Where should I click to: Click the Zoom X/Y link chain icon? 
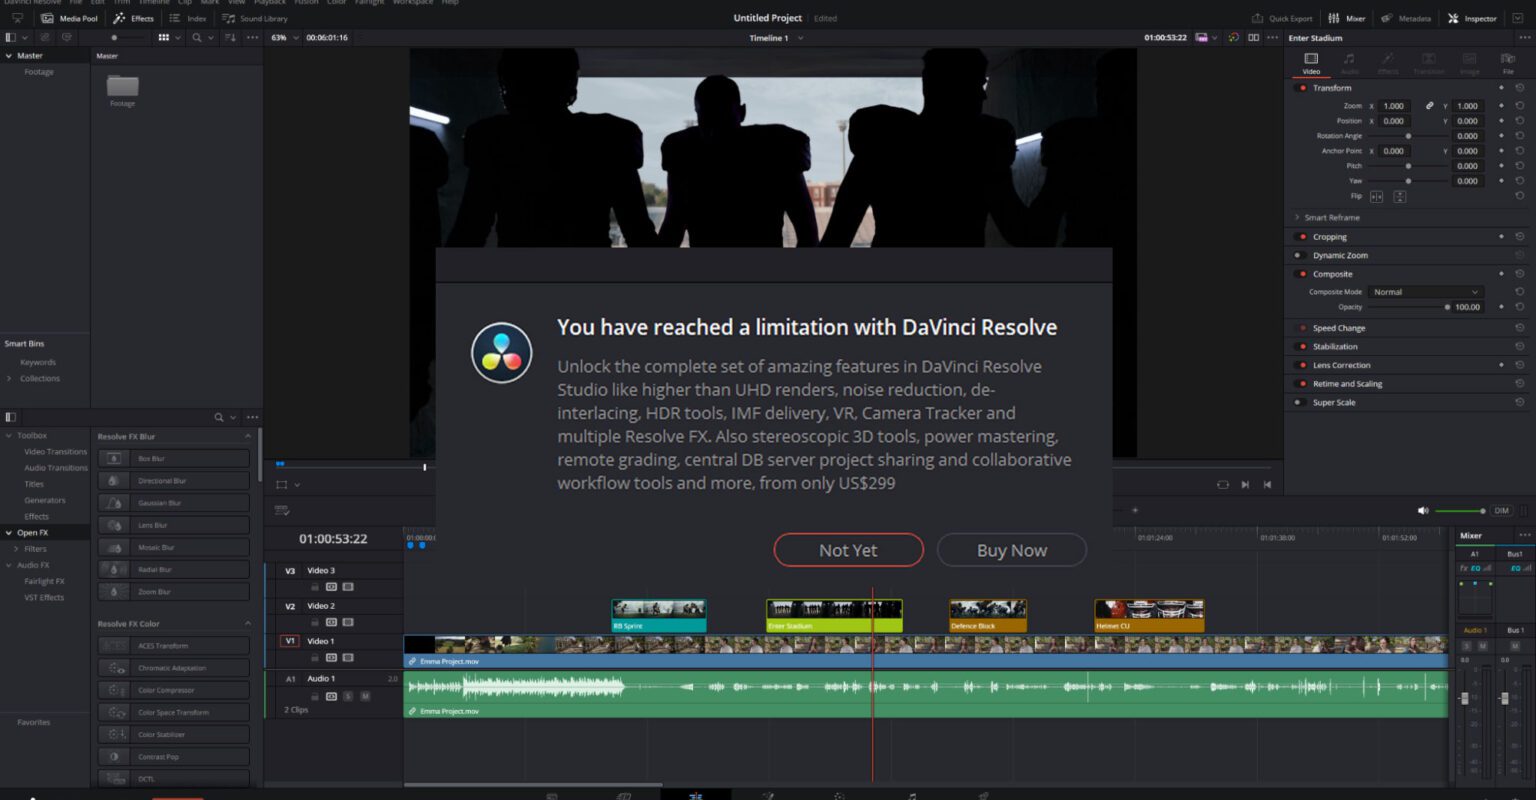tap(1430, 106)
